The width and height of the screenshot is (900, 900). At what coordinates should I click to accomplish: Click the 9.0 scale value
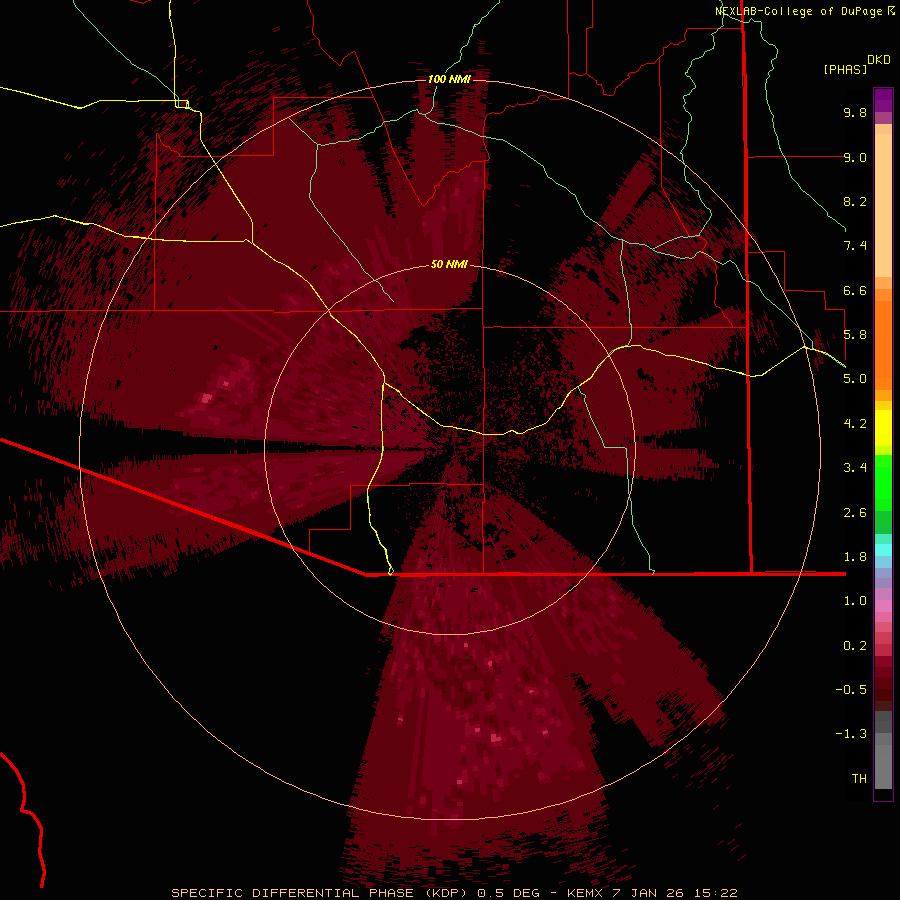[x=855, y=157]
